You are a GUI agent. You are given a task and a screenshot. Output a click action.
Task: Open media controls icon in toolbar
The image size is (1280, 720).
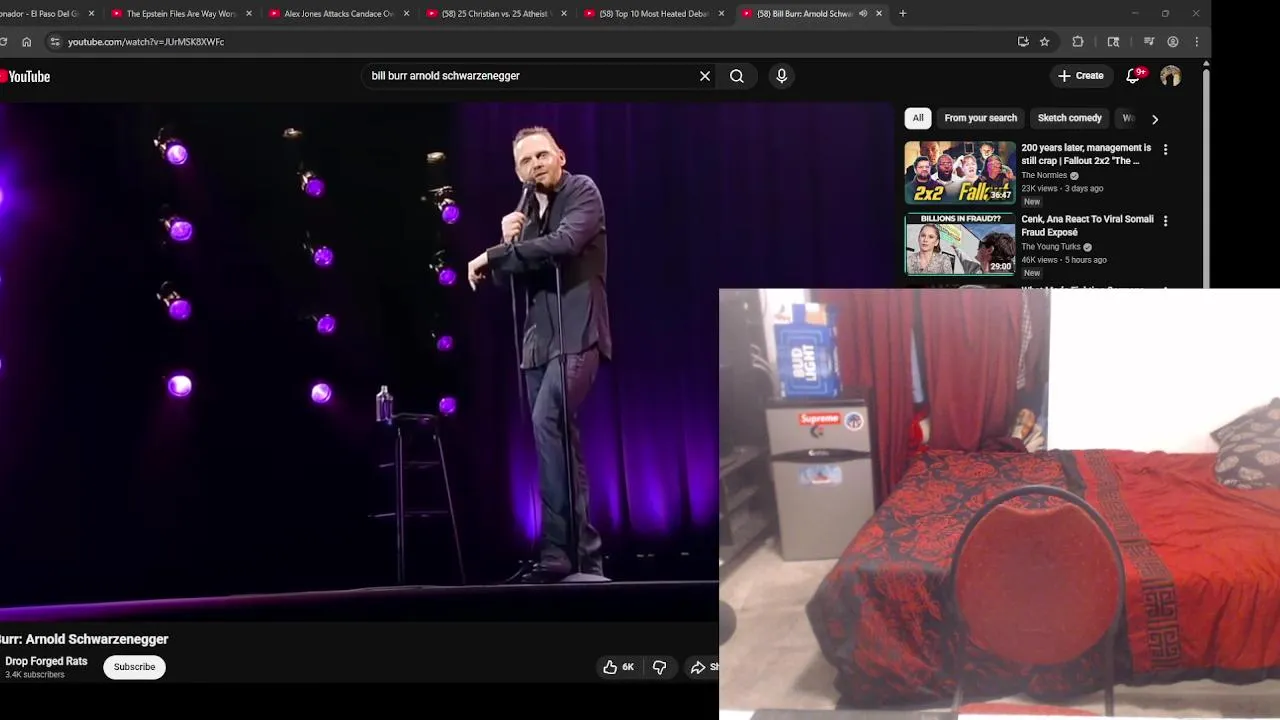[x=1149, y=42]
